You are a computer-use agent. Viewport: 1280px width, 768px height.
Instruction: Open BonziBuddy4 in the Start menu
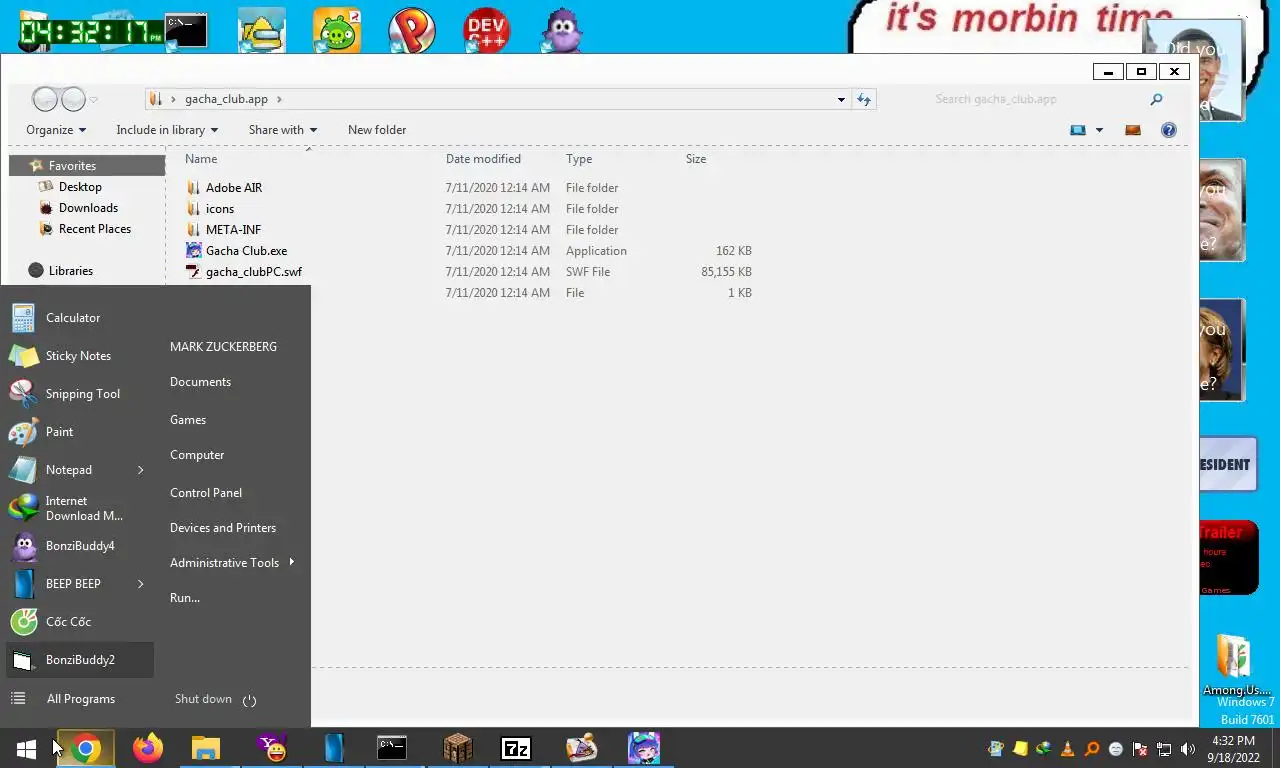click(78, 546)
